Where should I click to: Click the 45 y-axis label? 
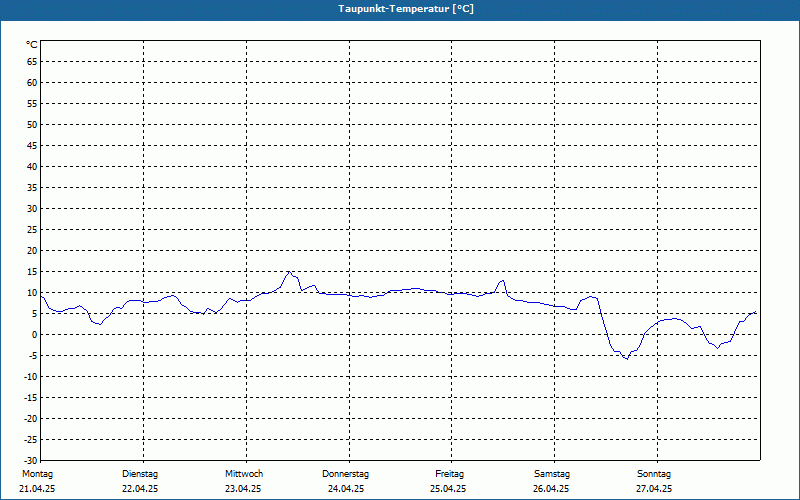tap(32, 146)
